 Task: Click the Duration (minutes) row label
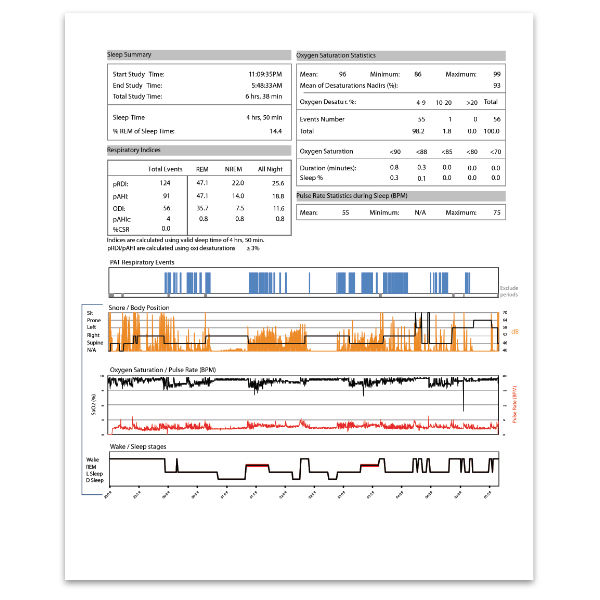point(328,168)
